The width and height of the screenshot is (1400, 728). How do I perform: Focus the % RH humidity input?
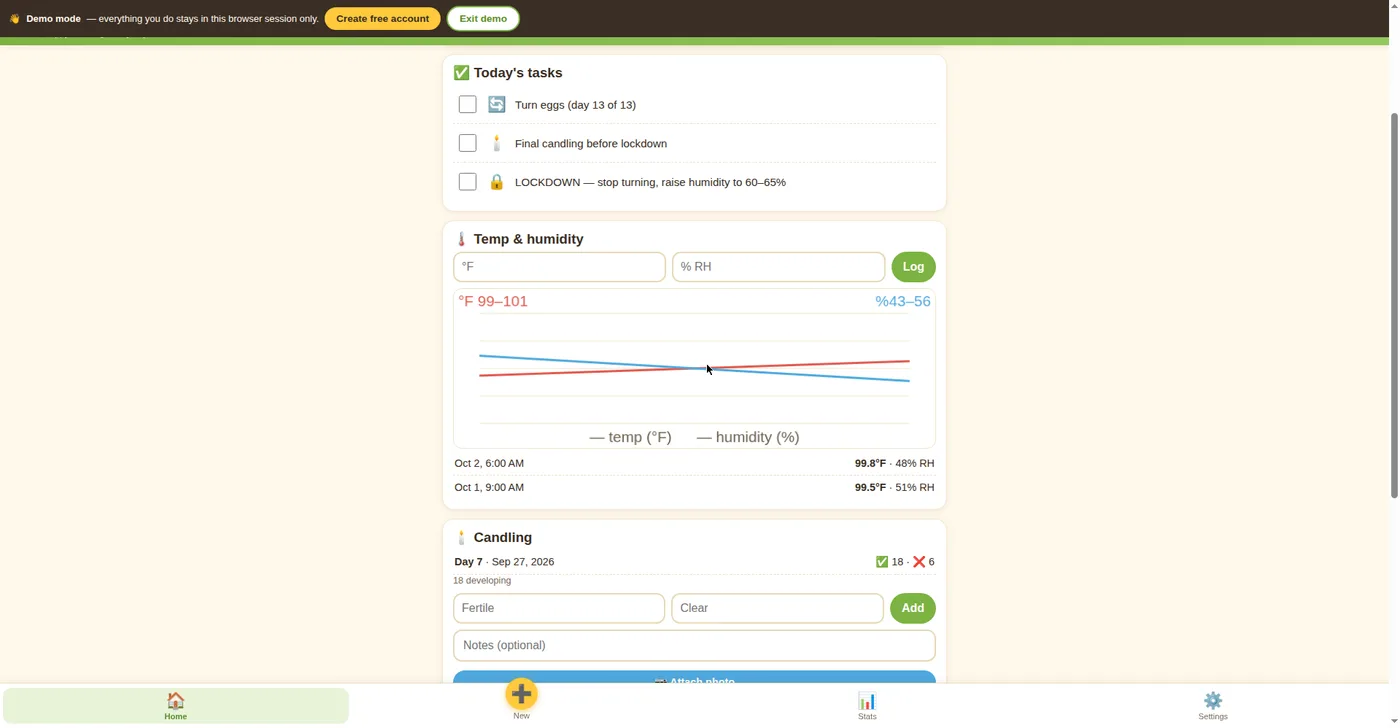tap(778, 267)
